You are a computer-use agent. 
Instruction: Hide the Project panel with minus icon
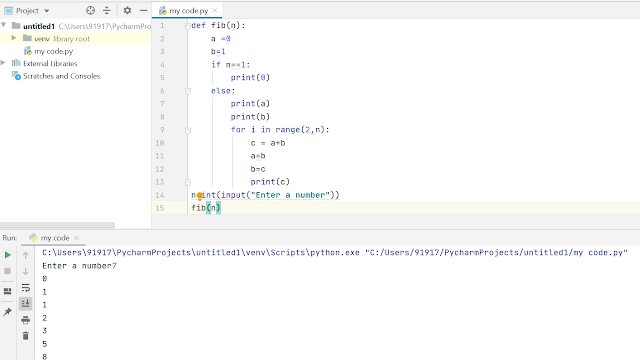[x=143, y=10]
